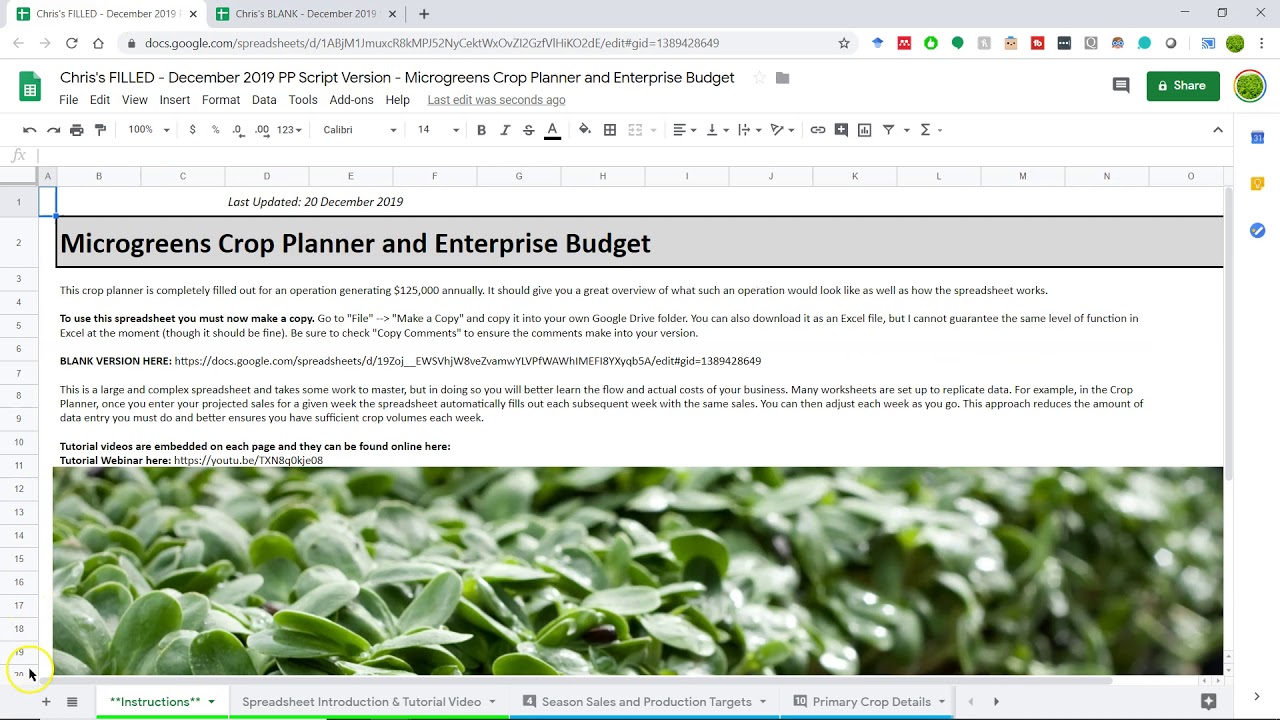
Task: Open the Edit menu
Action: point(100,100)
